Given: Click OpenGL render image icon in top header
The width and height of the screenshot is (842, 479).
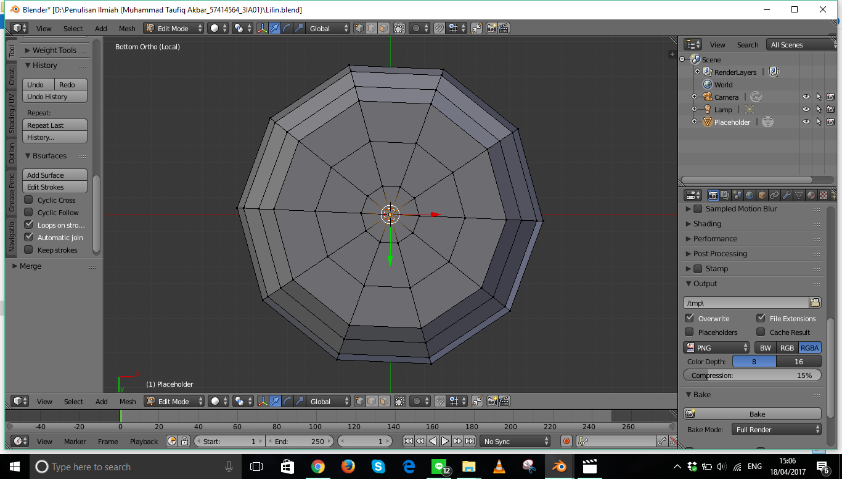Looking at the screenshot, I should (x=491, y=28).
